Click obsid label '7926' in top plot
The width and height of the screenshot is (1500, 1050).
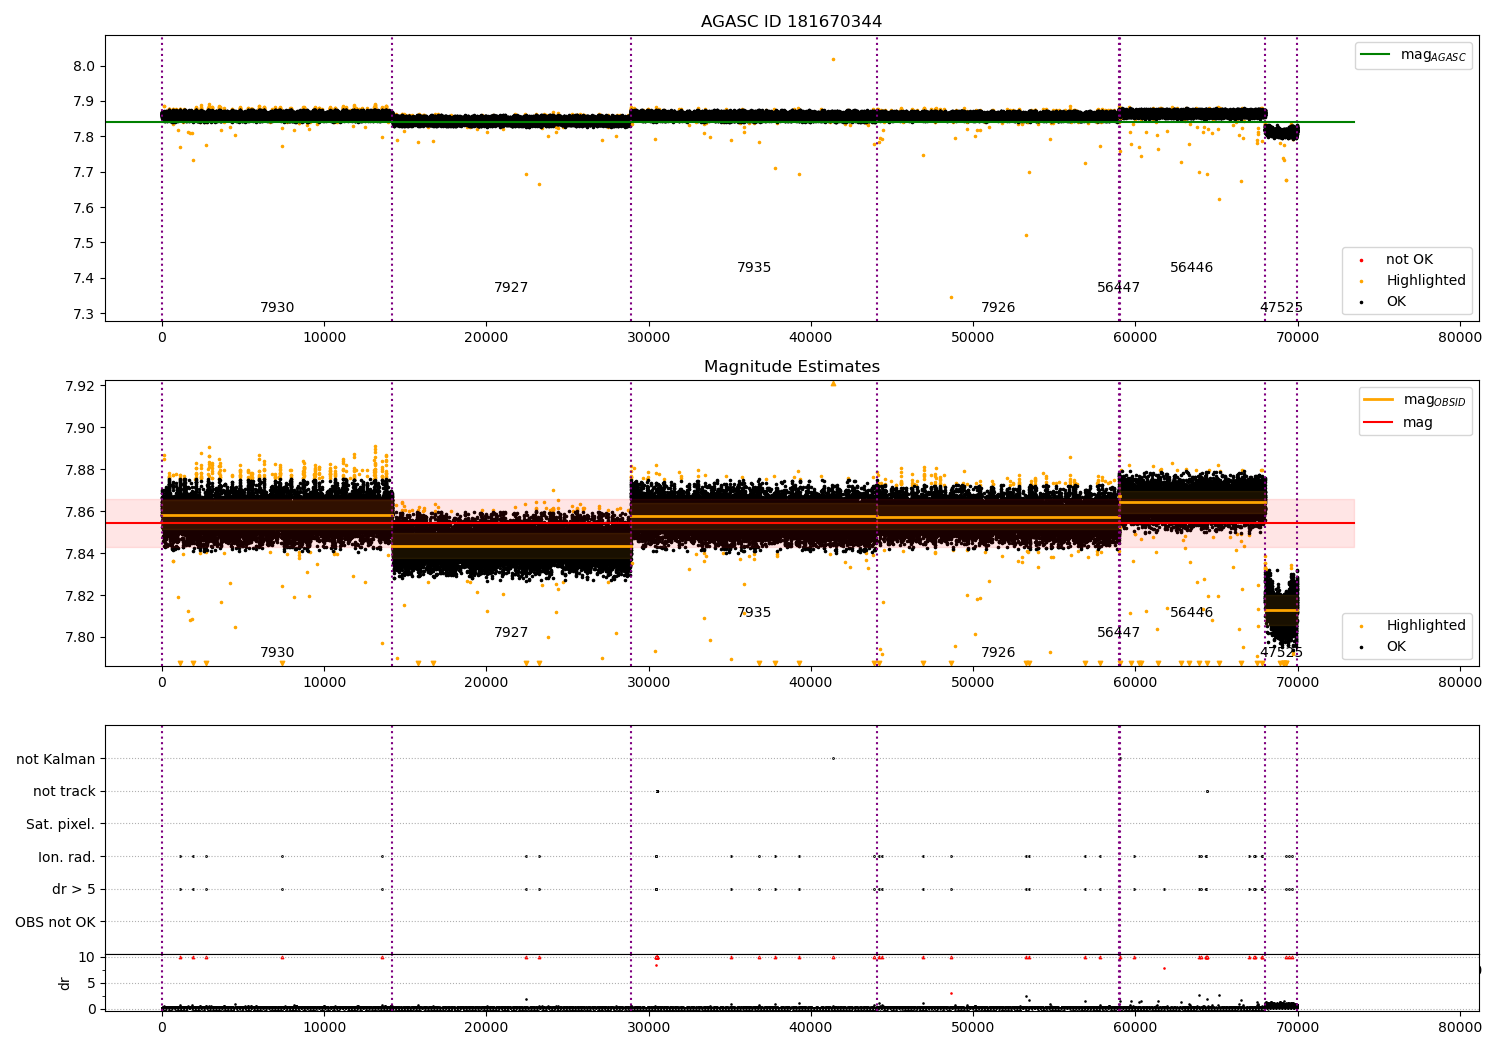coord(998,308)
